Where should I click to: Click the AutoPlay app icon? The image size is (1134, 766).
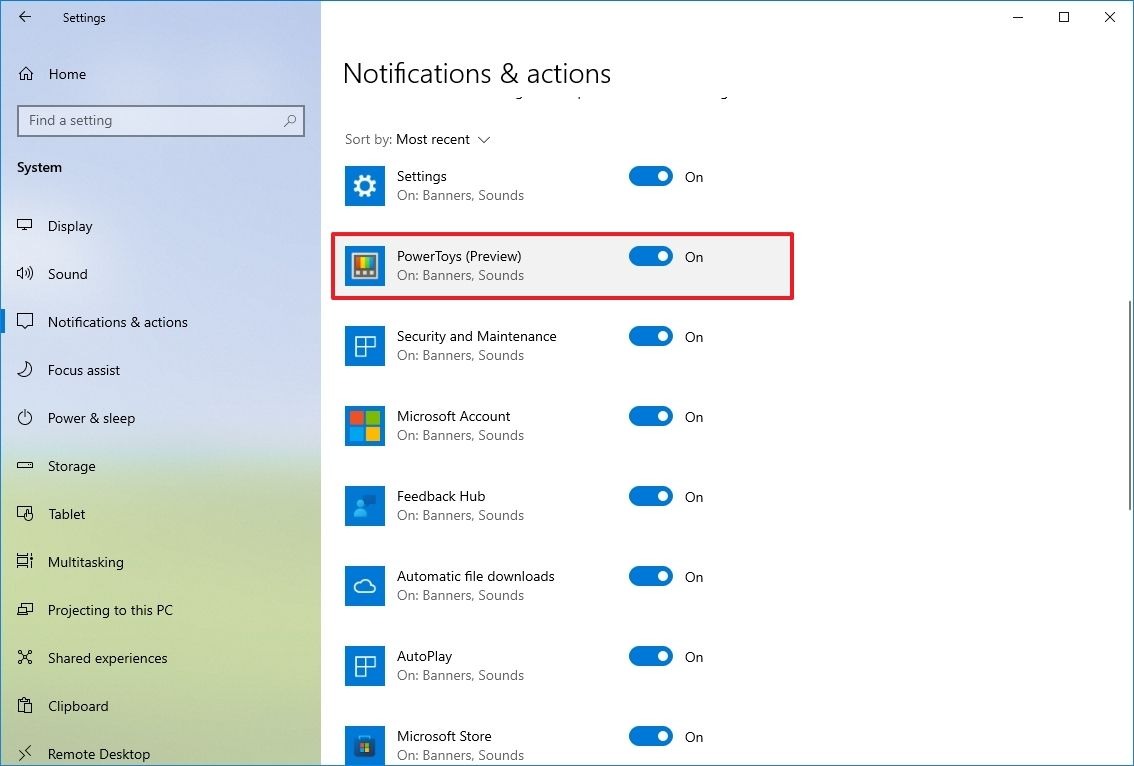364,665
